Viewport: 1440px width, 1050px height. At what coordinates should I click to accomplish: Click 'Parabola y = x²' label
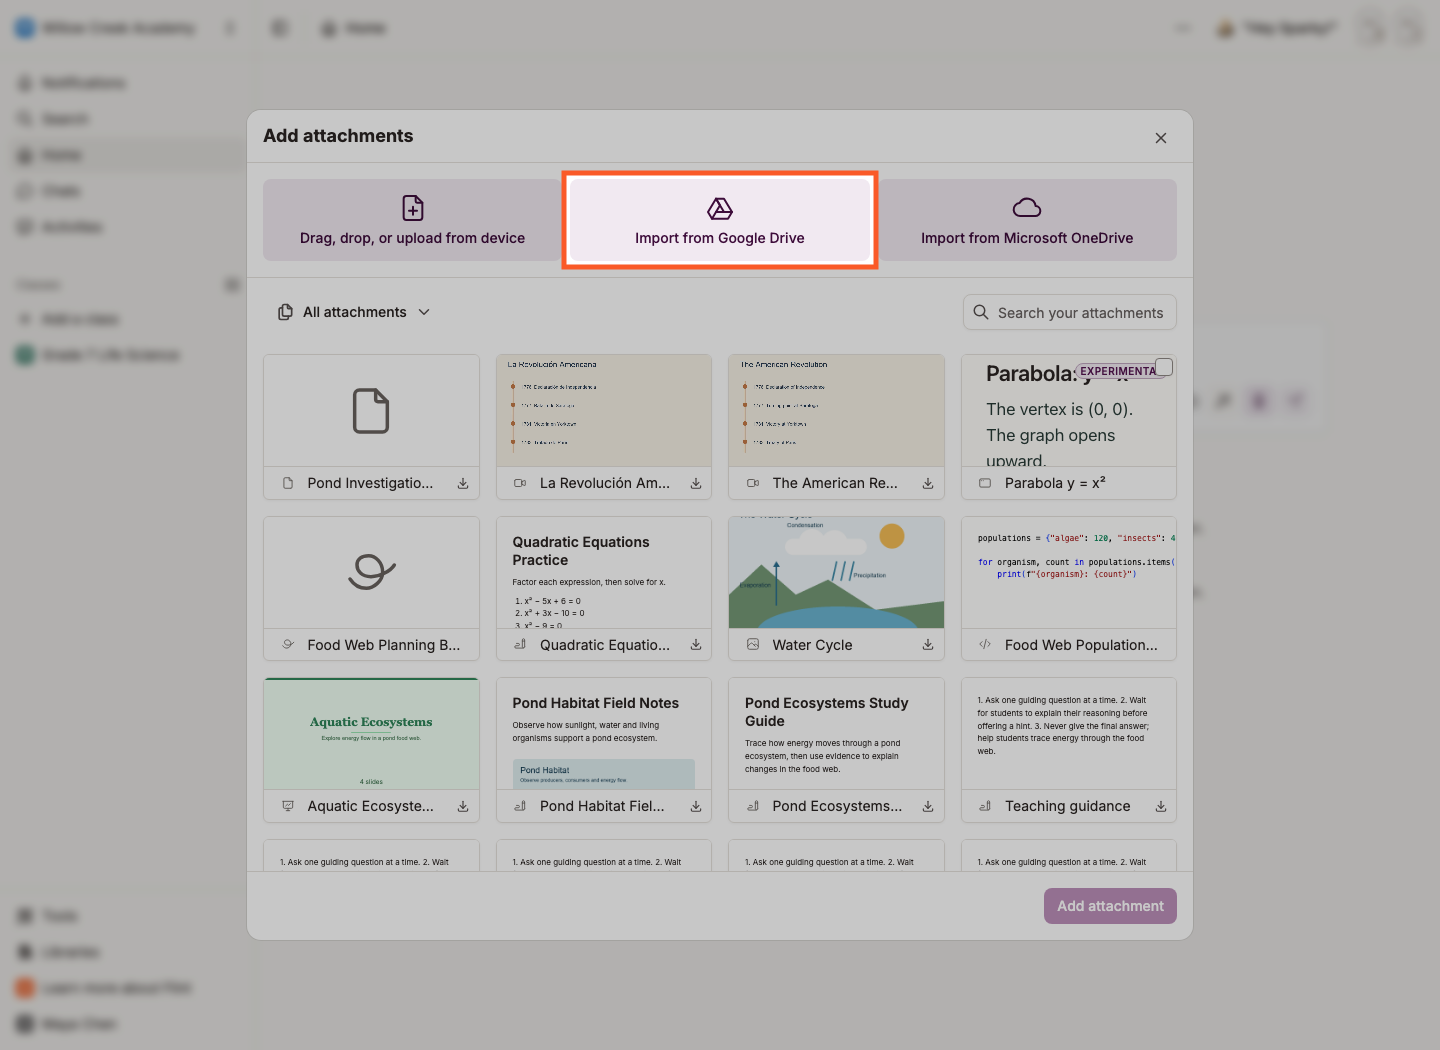coord(1055,483)
